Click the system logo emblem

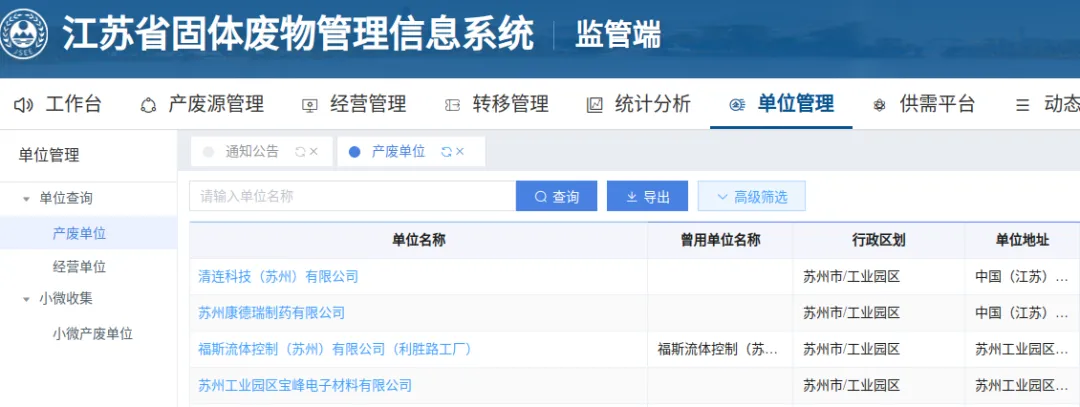(x=28, y=35)
